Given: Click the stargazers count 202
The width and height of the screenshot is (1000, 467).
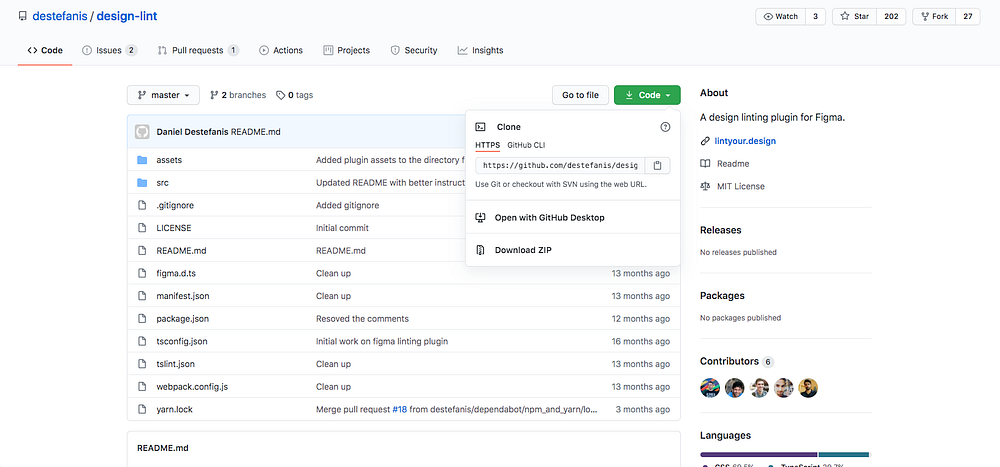Looking at the screenshot, I should point(891,17).
